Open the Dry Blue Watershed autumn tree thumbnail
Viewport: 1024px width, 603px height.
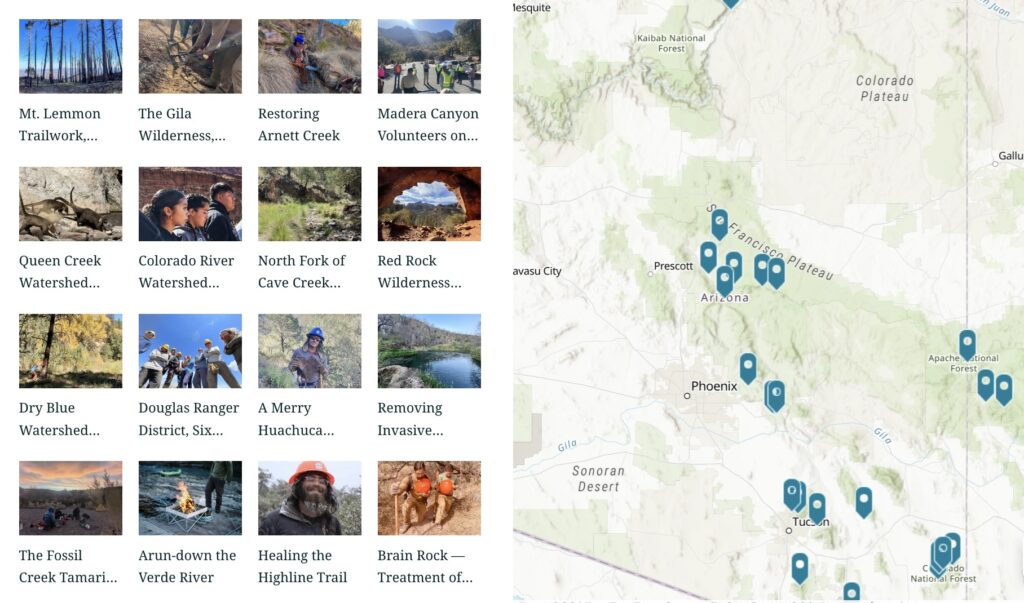click(70, 351)
